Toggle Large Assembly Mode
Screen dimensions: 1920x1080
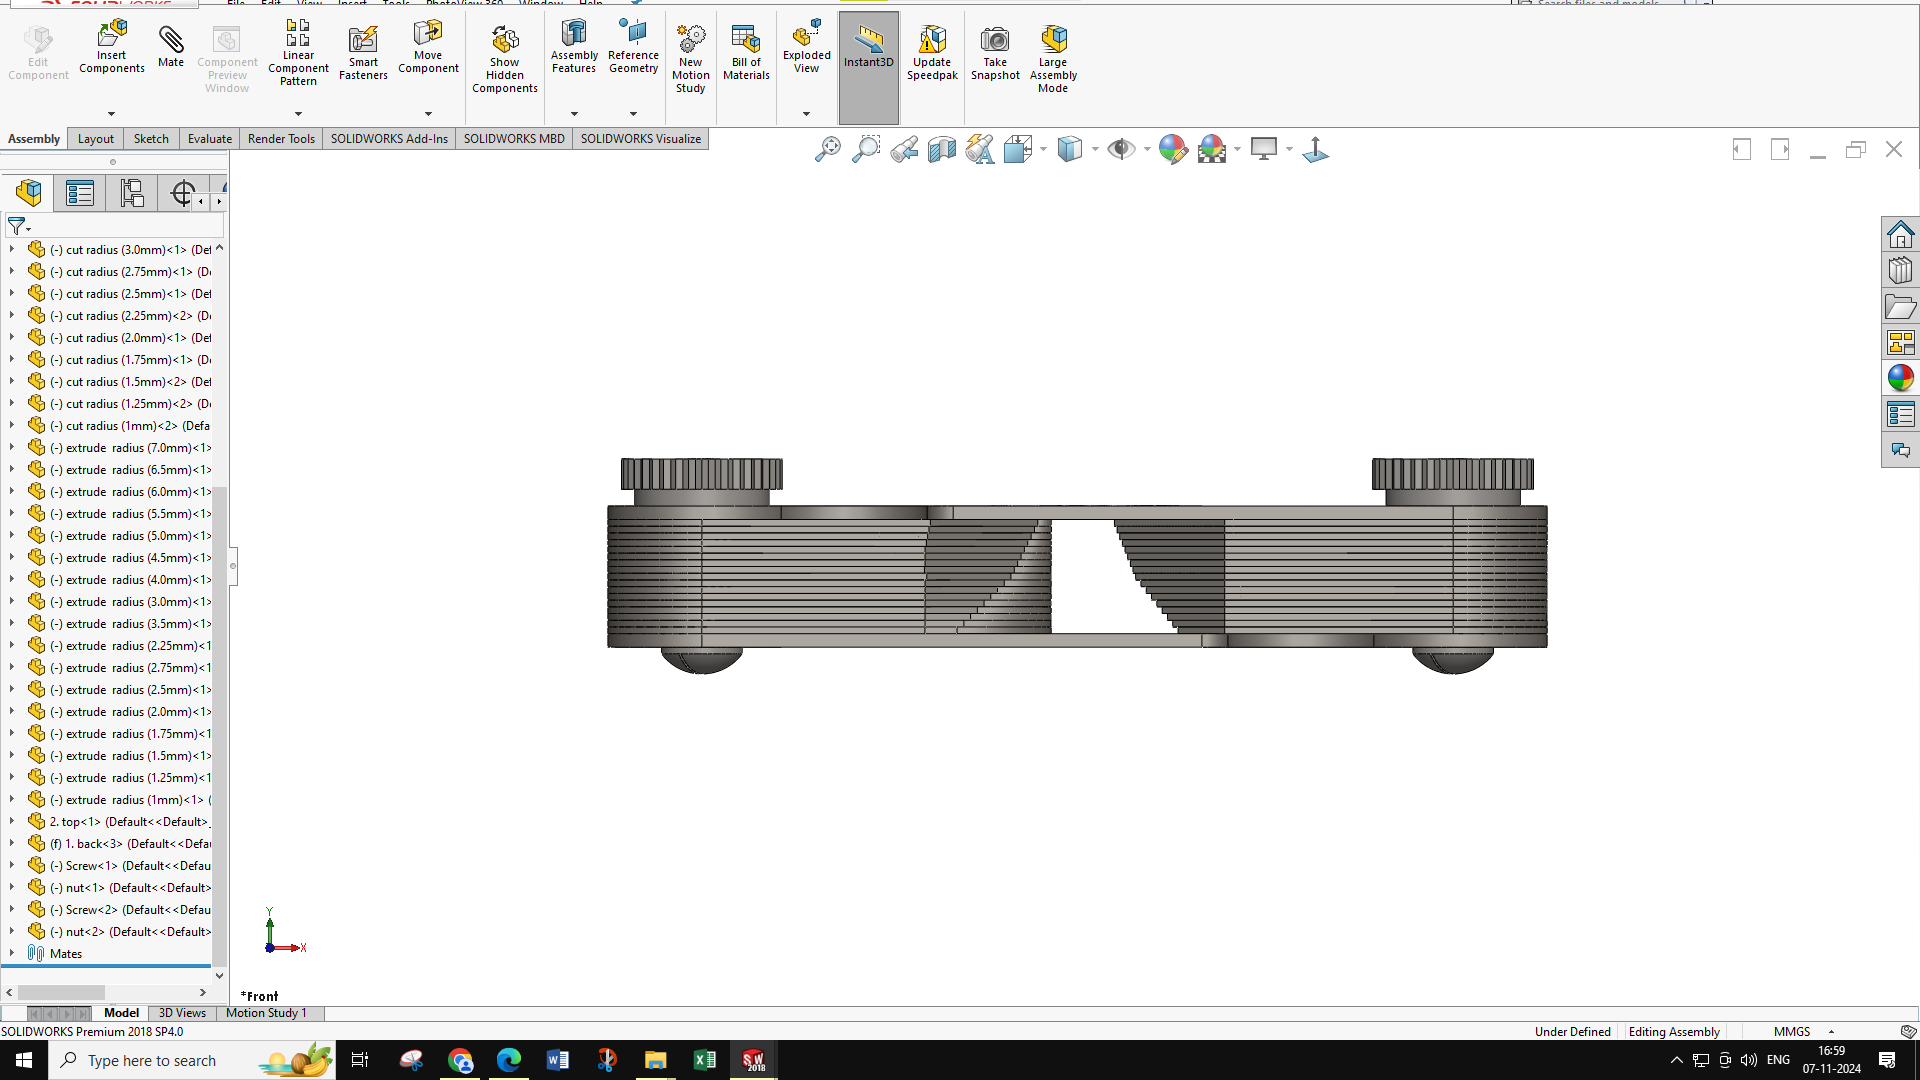coord(1053,59)
